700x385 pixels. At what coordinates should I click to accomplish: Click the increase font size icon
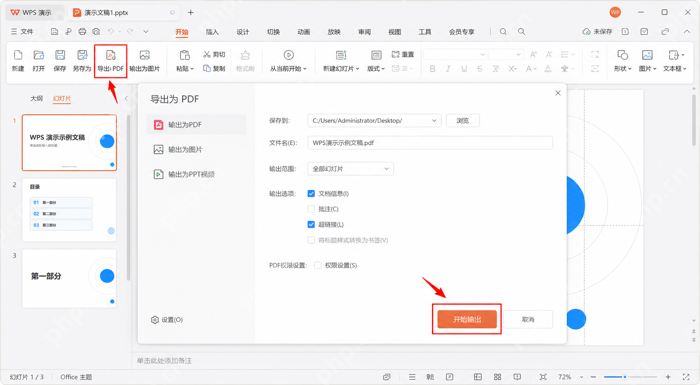[x=533, y=54]
